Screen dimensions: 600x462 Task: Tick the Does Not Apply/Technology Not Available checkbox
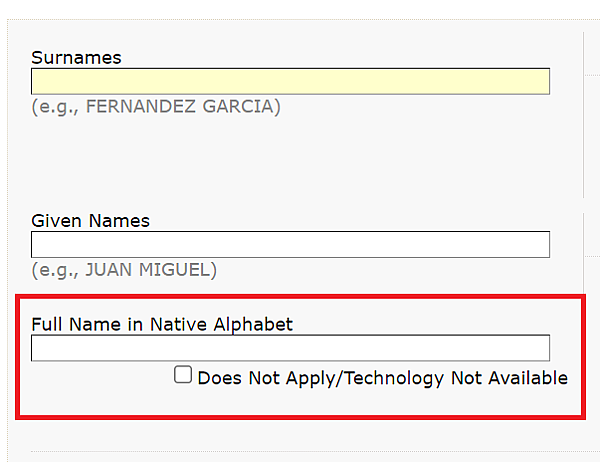183,374
